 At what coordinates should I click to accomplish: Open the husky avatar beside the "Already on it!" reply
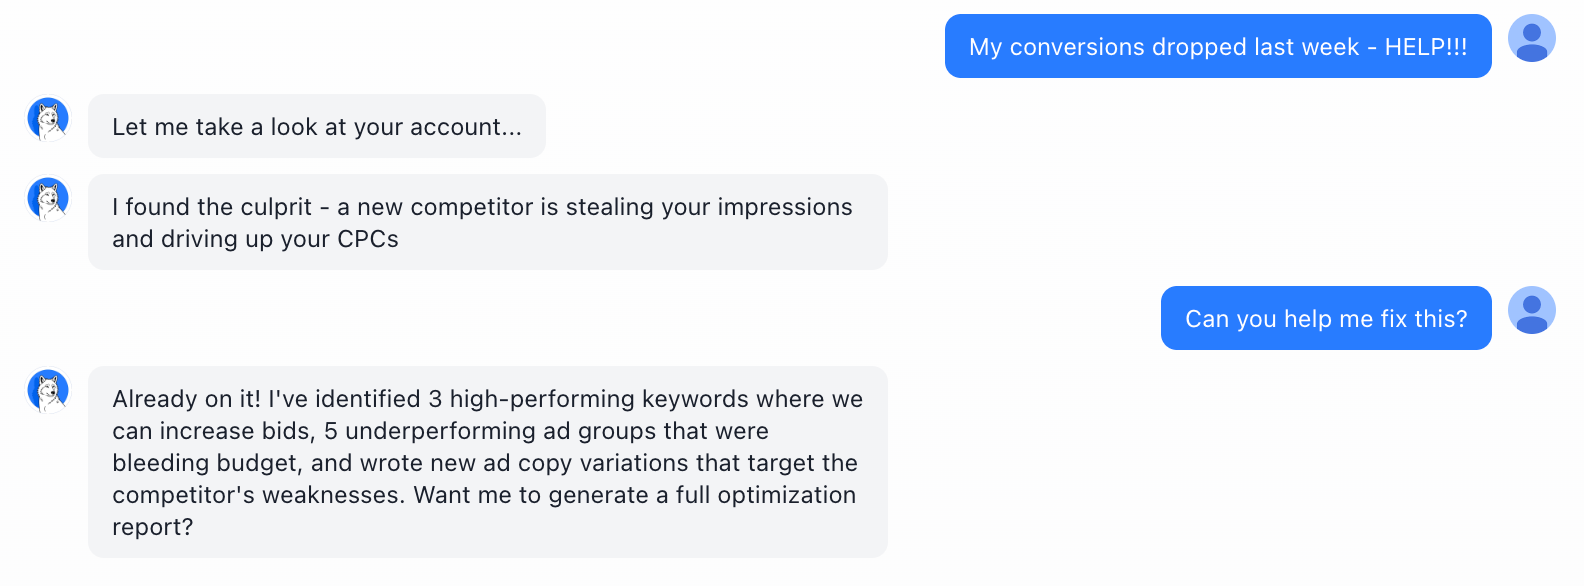[48, 391]
